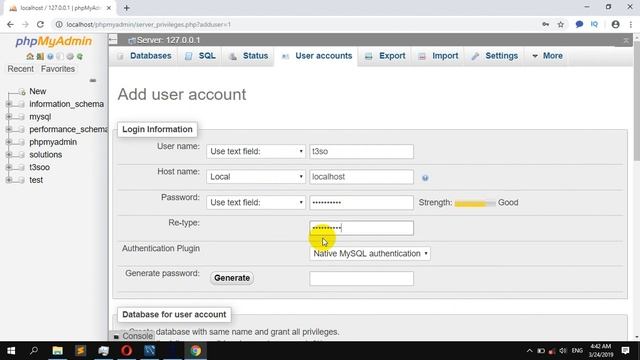The height and width of the screenshot is (360, 640).
Task: Switch to SQL tab
Action: tap(201, 56)
